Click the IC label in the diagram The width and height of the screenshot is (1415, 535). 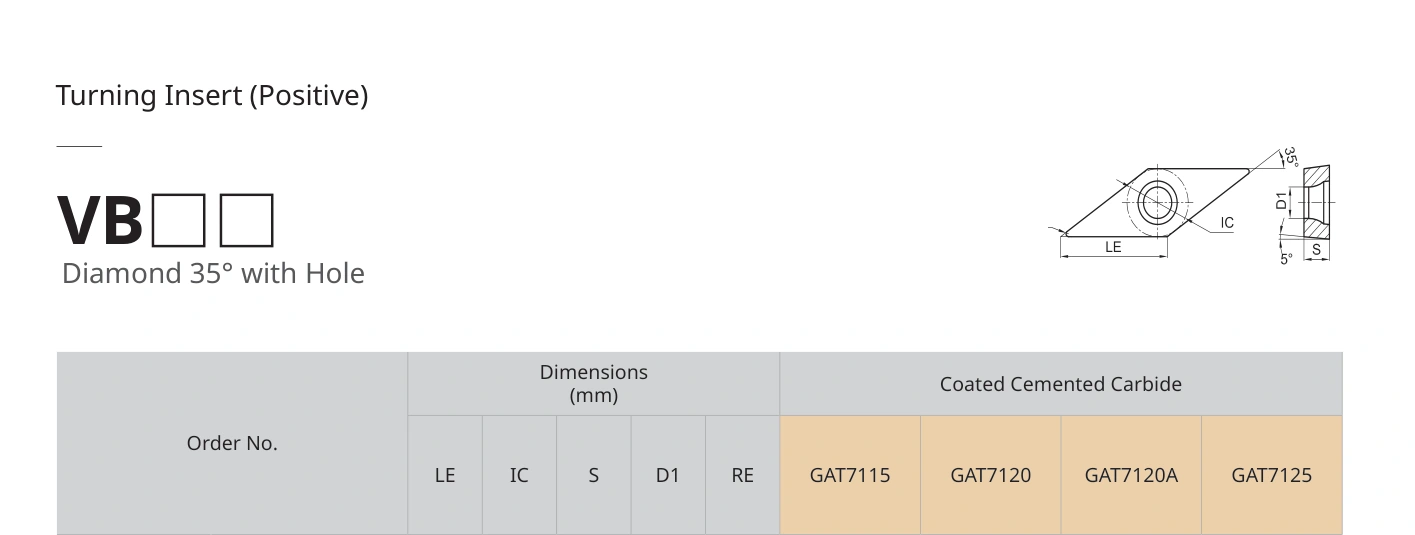pyautogui.click(x=1227, y=223)
